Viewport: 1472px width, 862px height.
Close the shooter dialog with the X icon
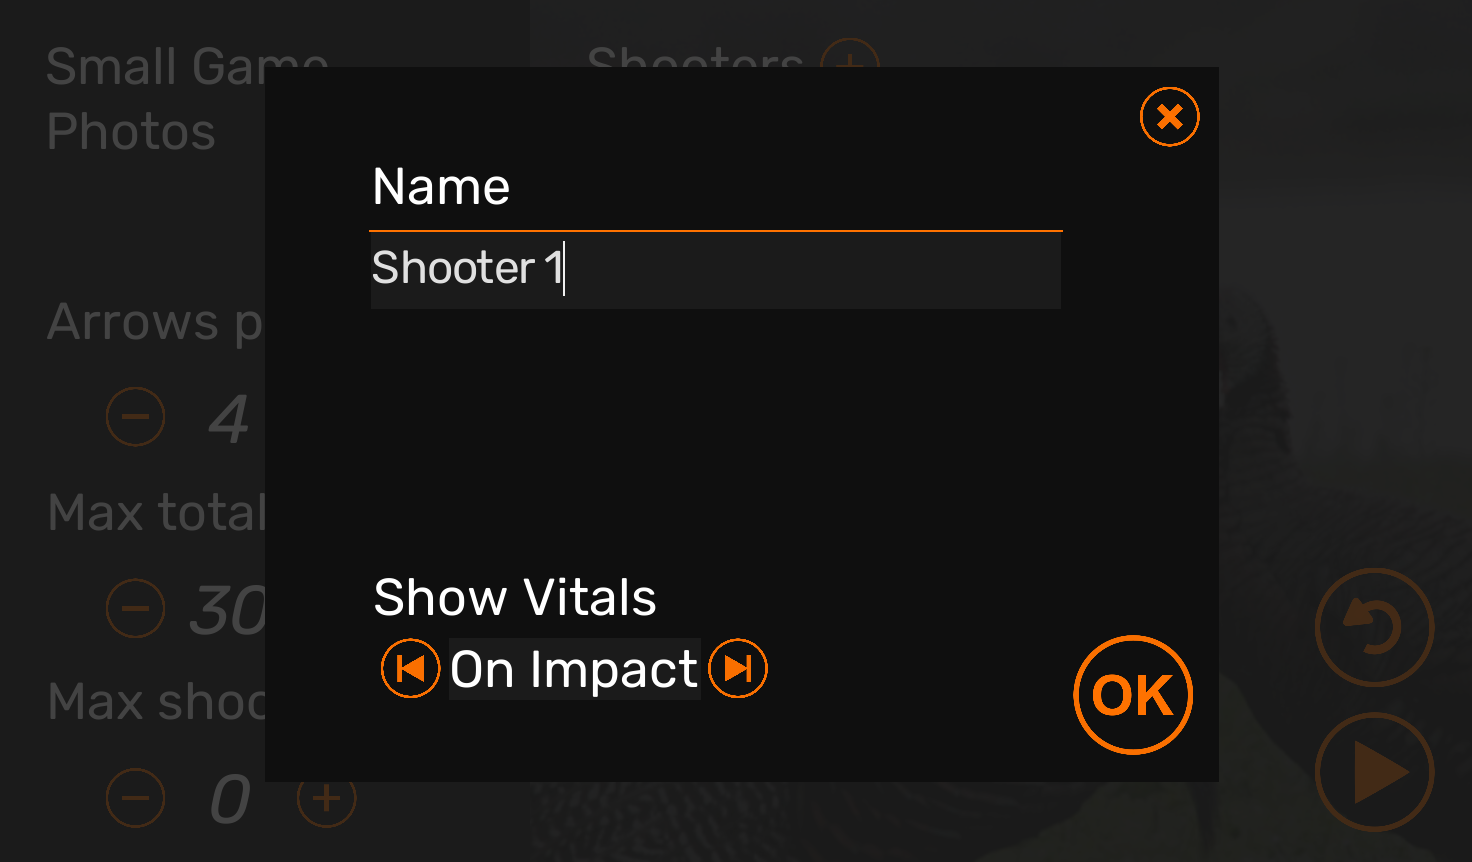click(x=1169, y=117)
